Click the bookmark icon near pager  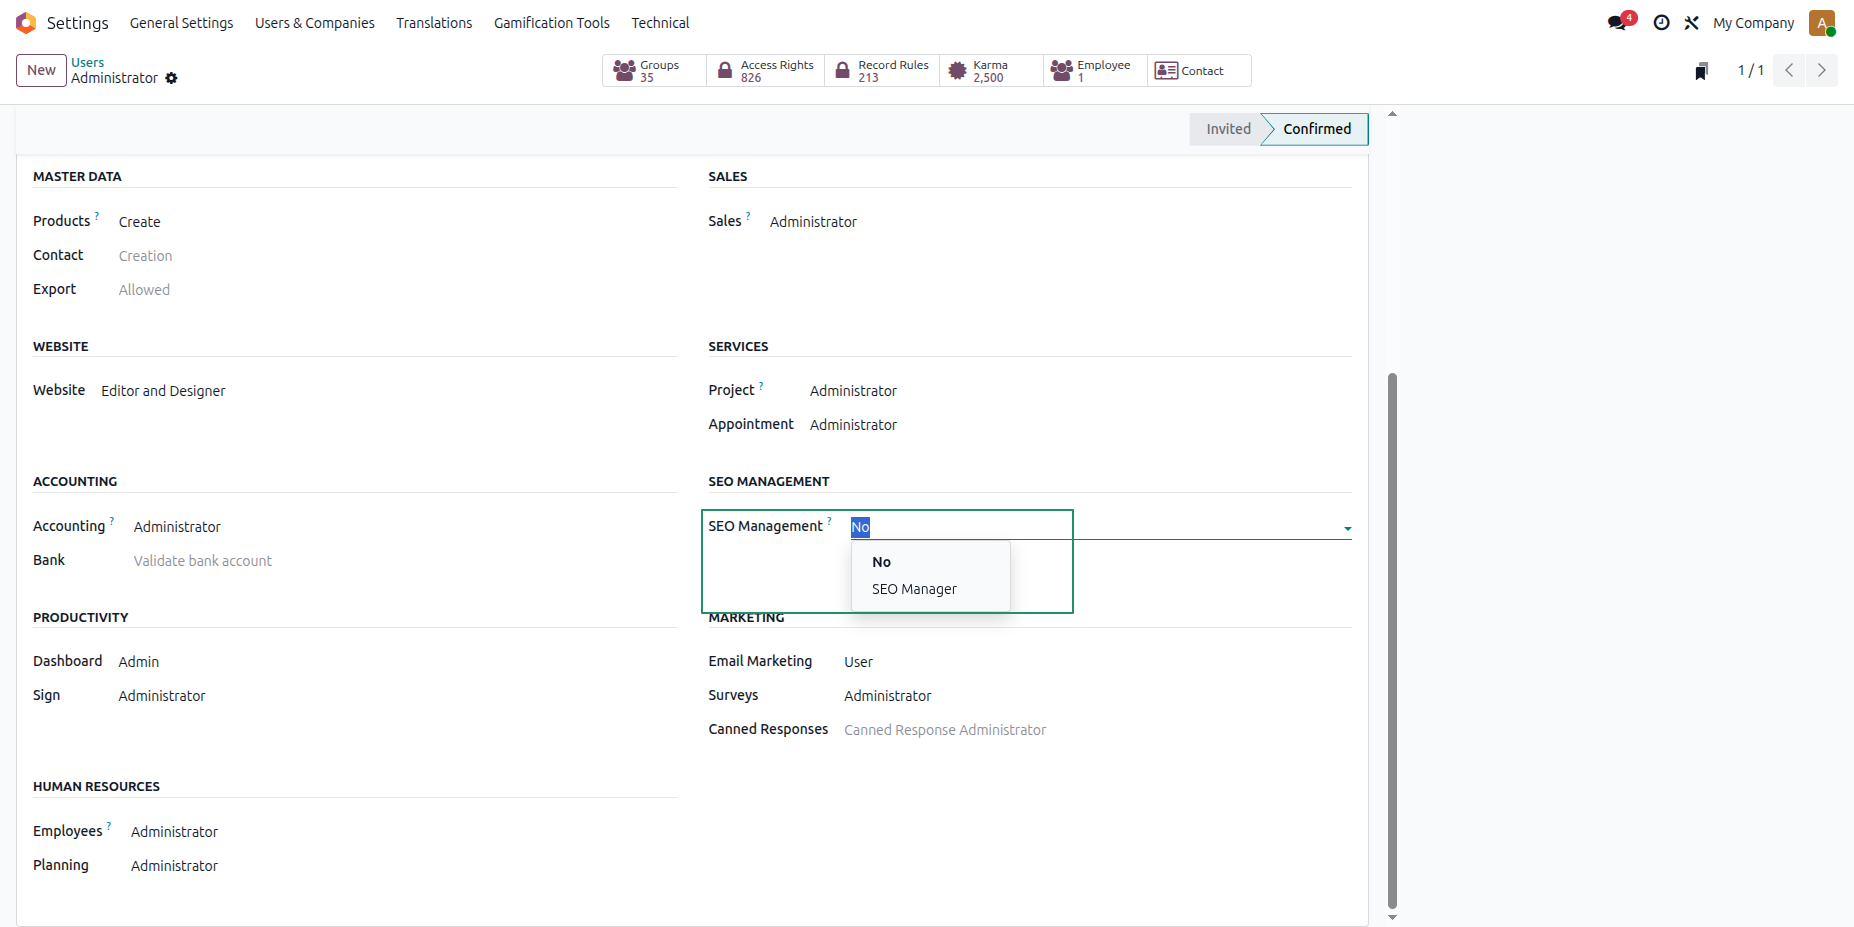click(x=1701, y=71)
